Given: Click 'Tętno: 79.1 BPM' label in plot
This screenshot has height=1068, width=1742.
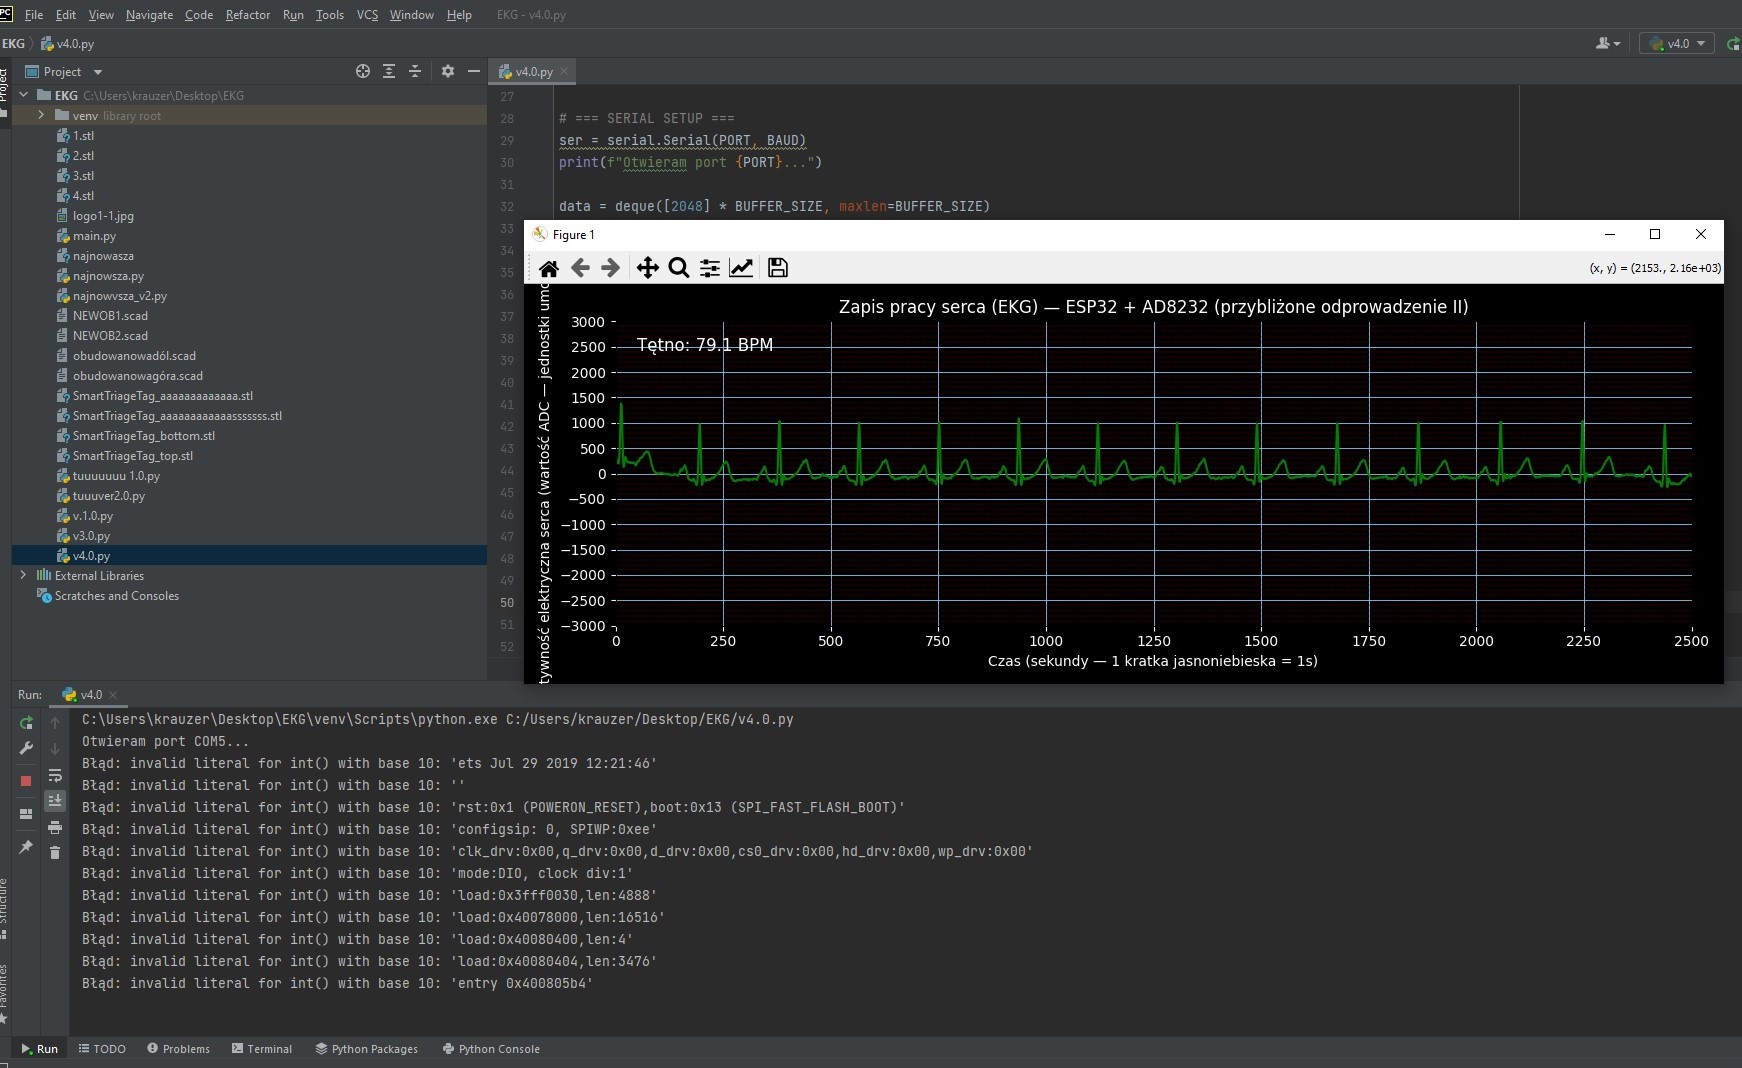Looking at the screenshot, I should (x=705, y=344).
